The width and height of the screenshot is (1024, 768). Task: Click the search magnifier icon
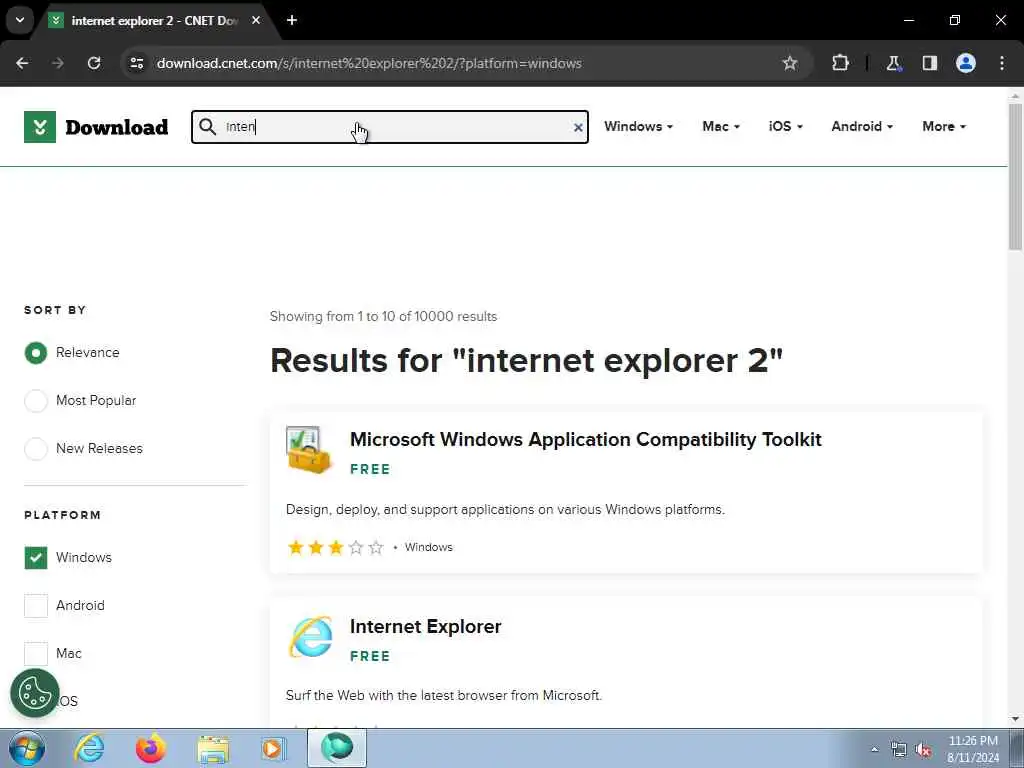pyautogui.click(x=208, y=127)
